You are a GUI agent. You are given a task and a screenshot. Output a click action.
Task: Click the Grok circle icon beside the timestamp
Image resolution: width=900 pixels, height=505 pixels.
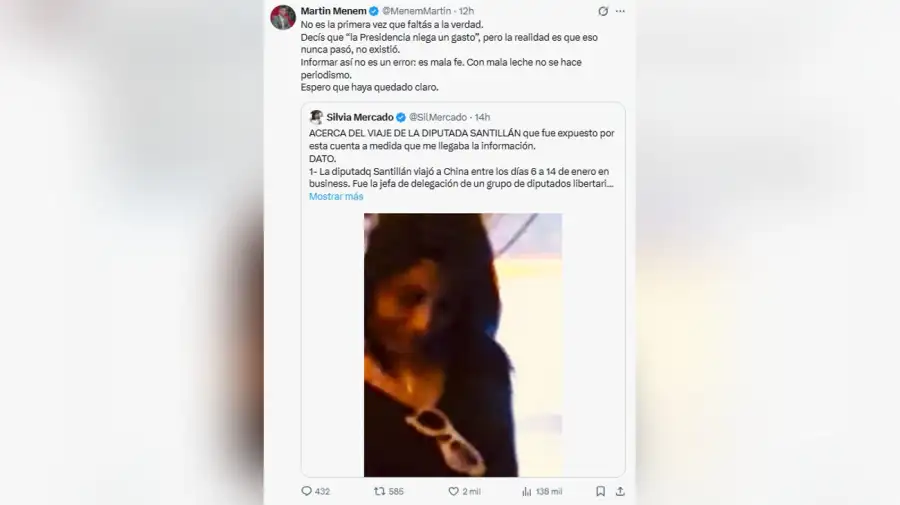point(603,11)
